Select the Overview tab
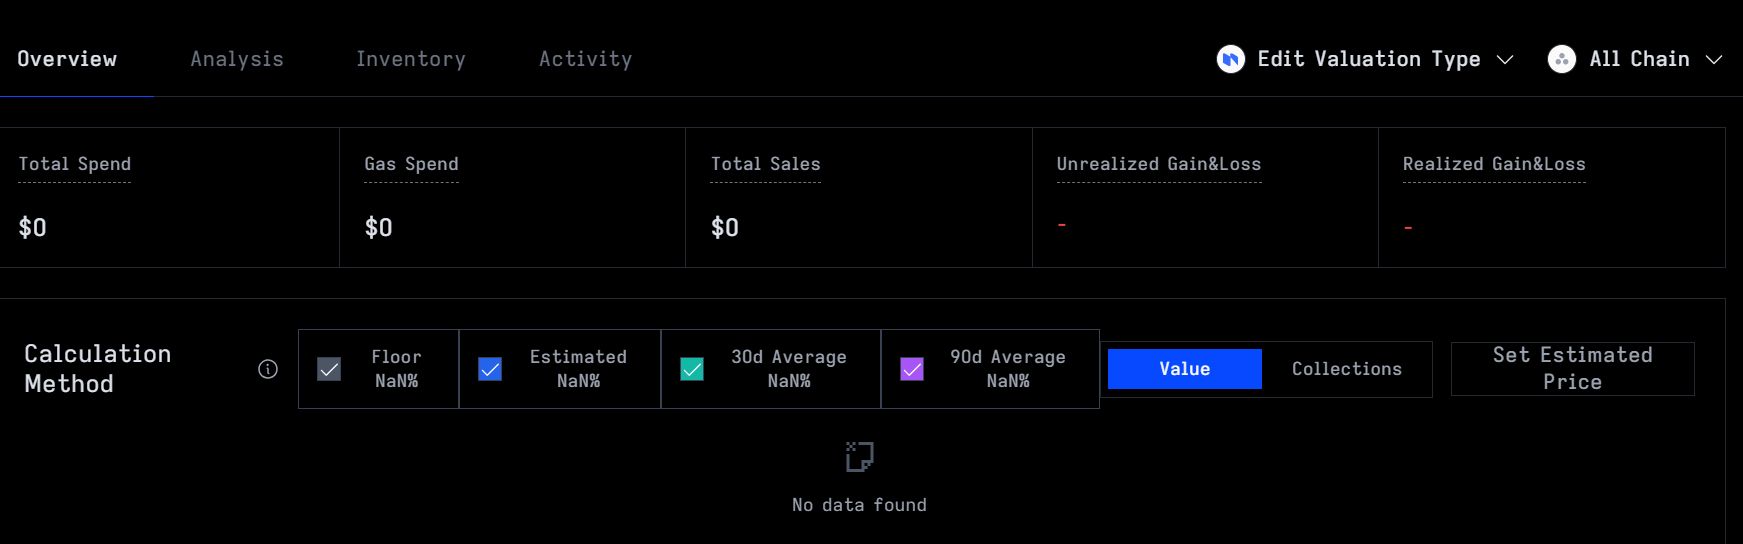Image resolution: width=1743 pixels, height=544 pixels. pos(67,59)
